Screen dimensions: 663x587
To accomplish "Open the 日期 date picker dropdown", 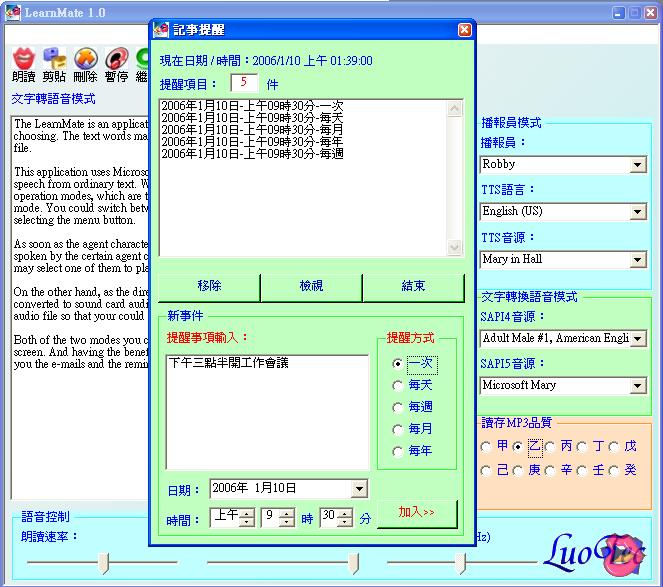I will 359,489.
